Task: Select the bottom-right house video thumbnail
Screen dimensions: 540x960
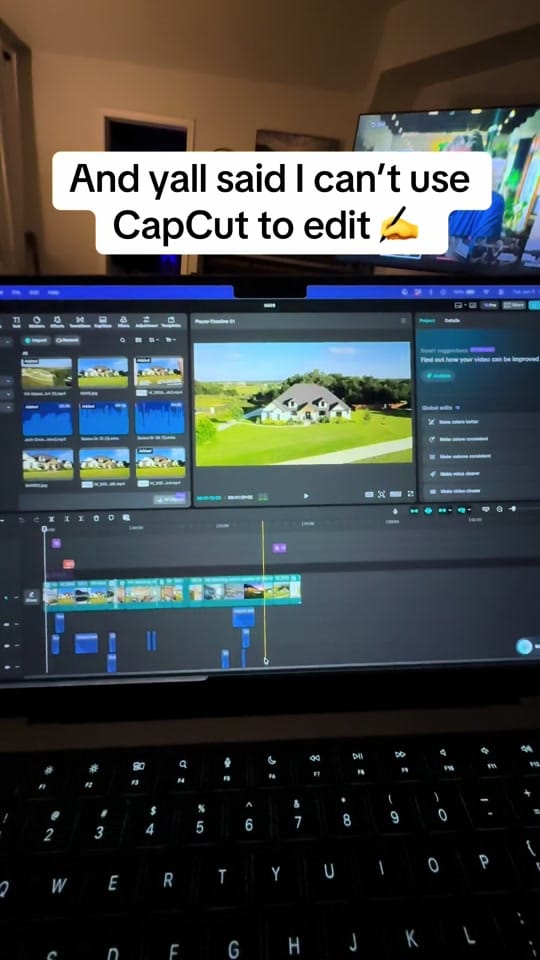Action: [160, 463]
